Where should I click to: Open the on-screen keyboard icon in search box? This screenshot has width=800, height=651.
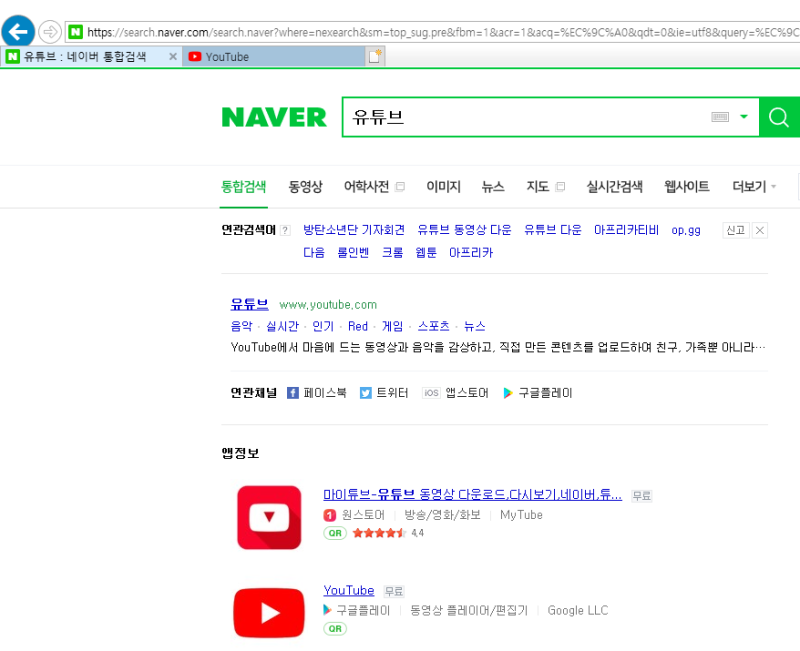[720, 117]
